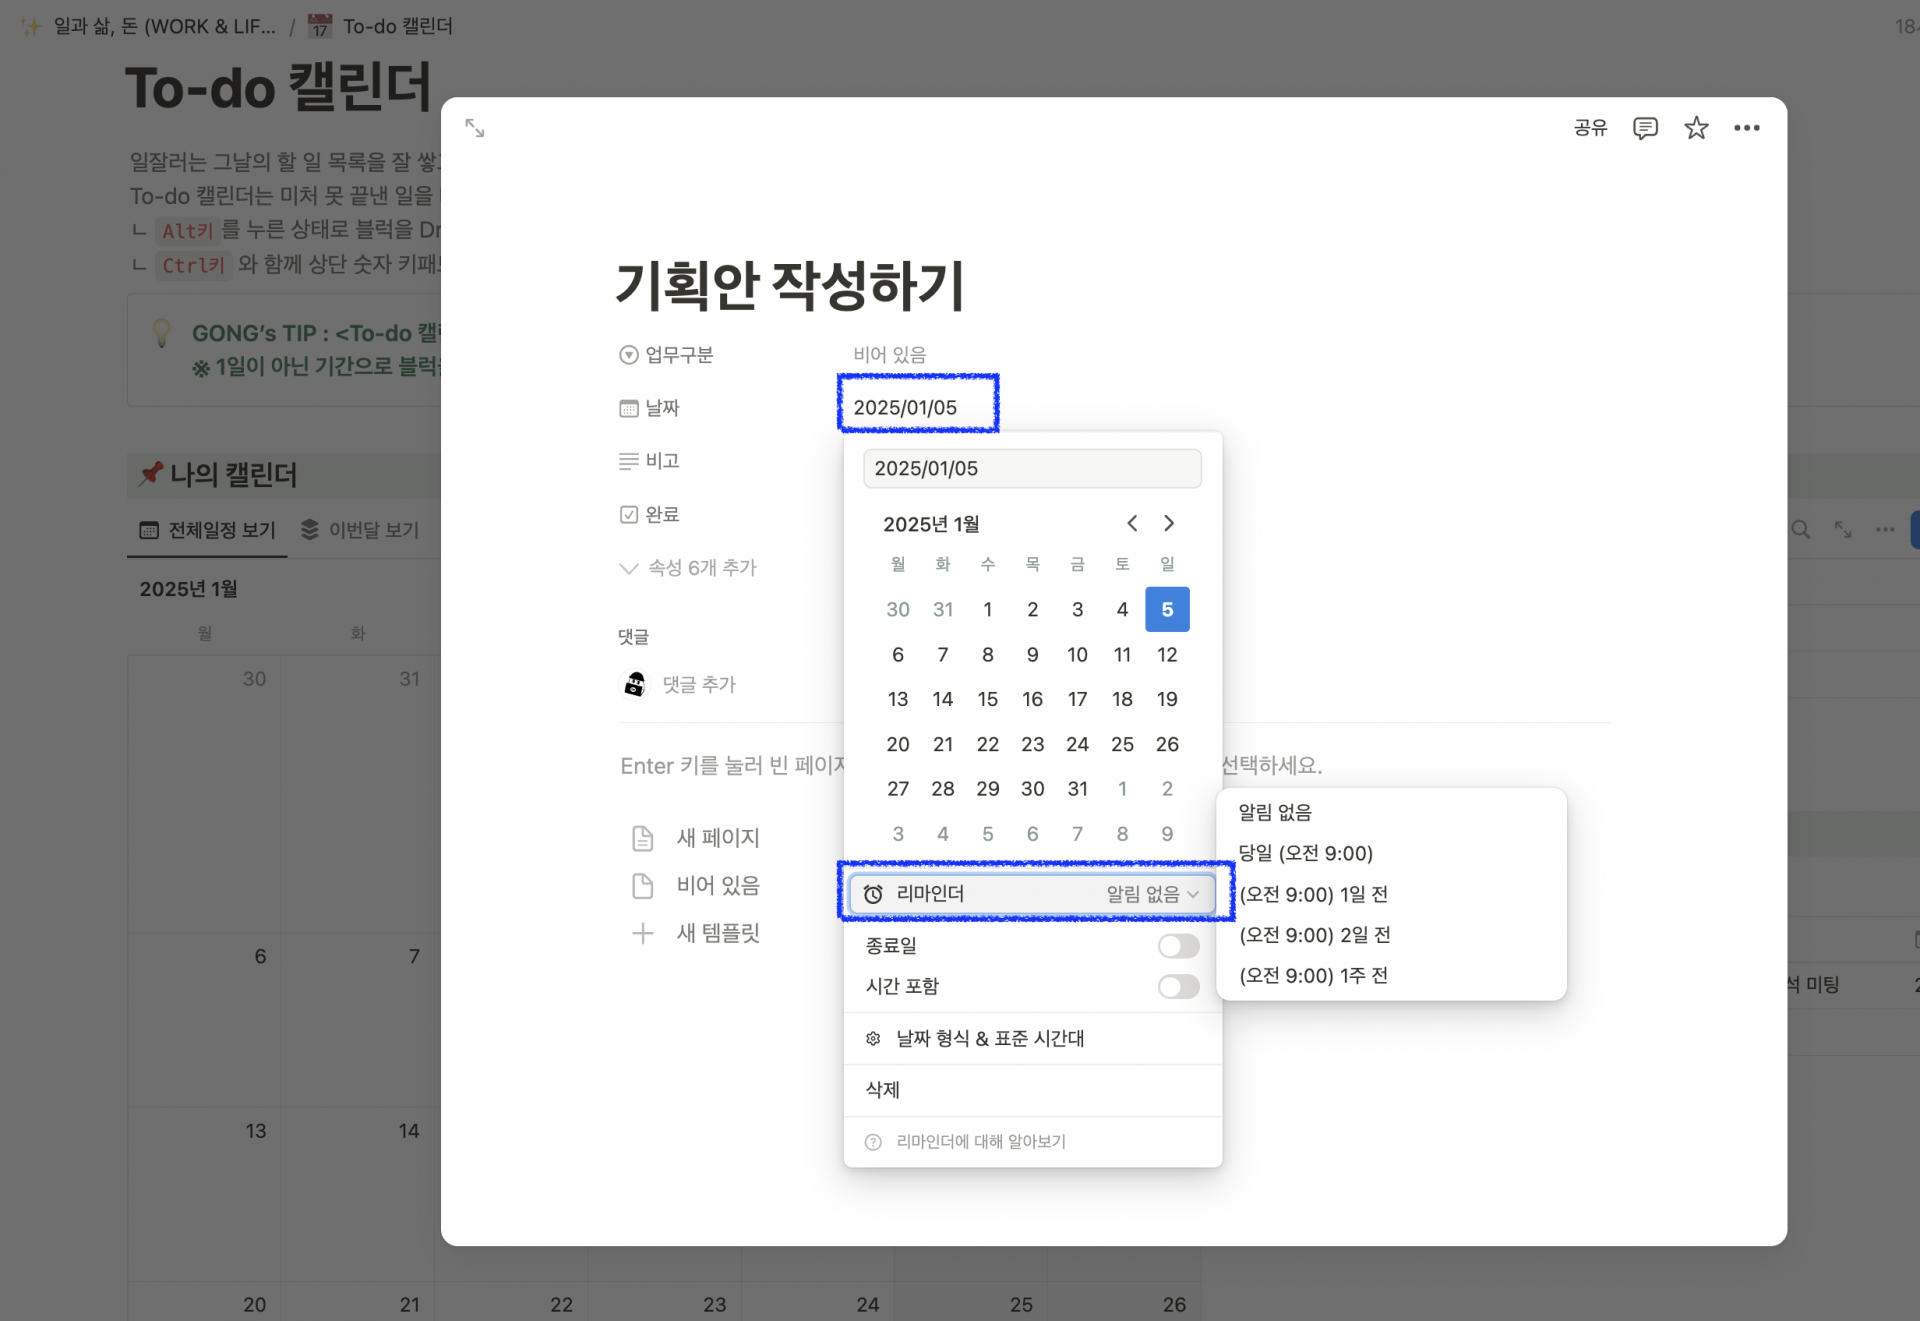This screenshot has width=1920, height=1321.
Task: Click the calendar icon beside 날짜 property
Action: point(627,407)
